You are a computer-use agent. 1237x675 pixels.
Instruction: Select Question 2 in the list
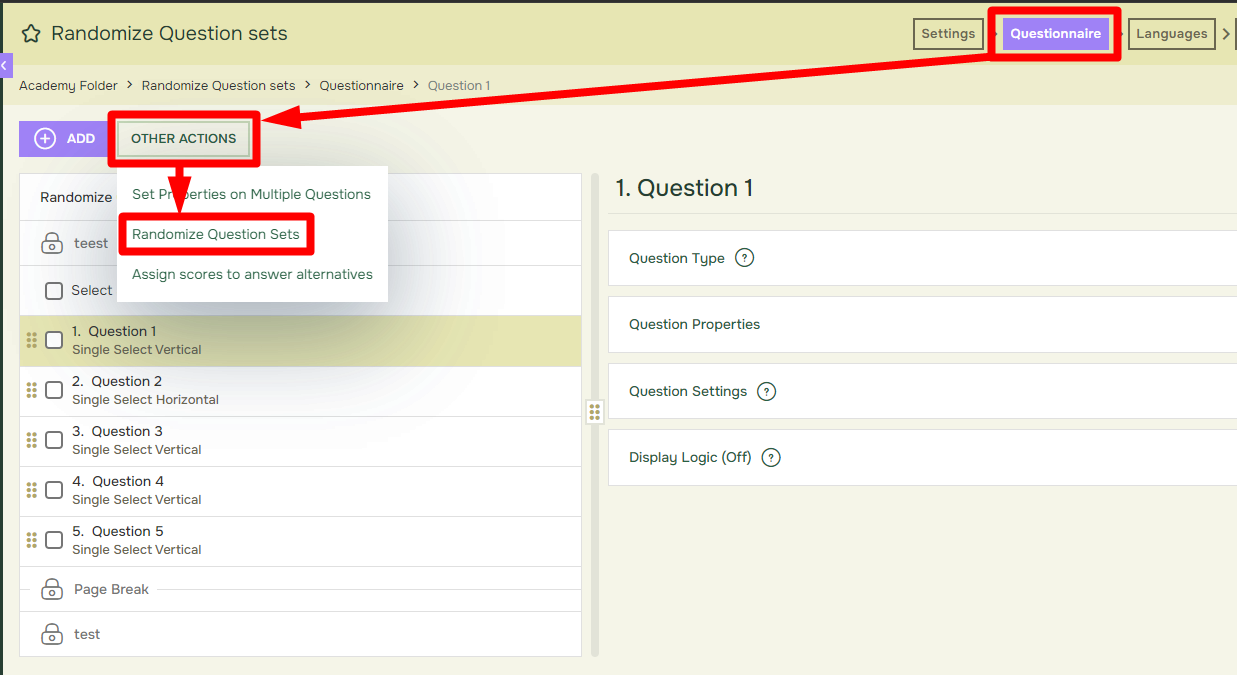tap(300, 391)
